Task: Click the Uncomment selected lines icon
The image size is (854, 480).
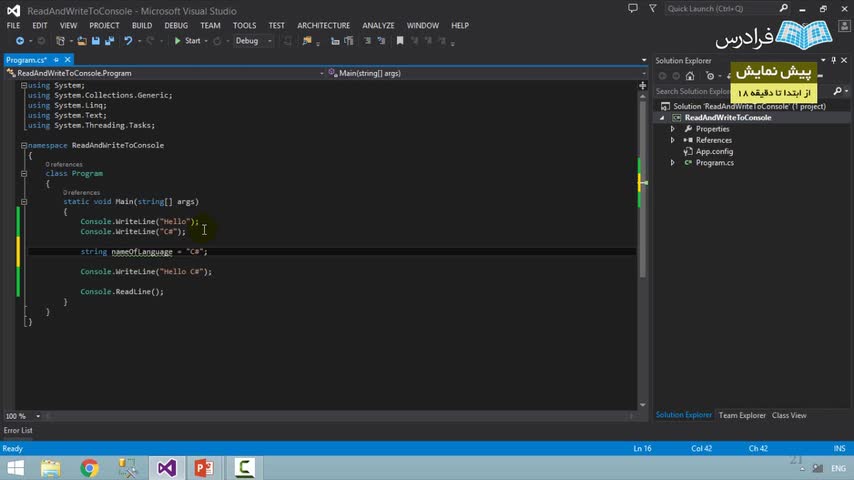Action: click(x=381, y=41)
